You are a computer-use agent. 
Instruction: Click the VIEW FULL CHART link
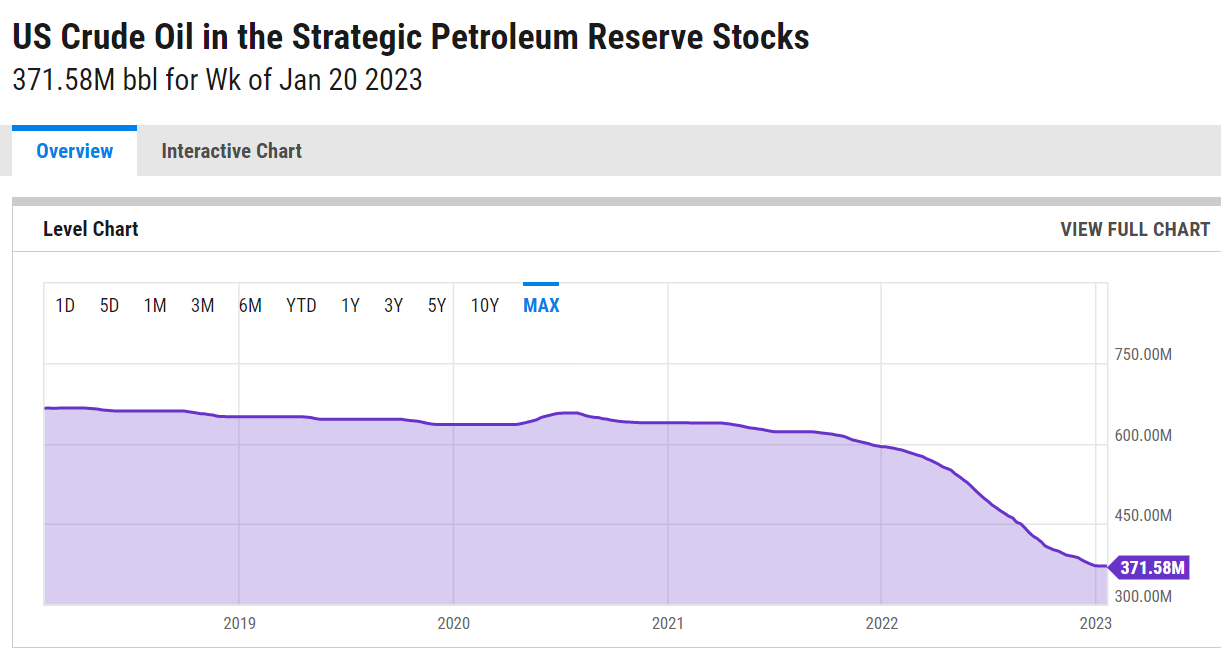pos(1135,229)
